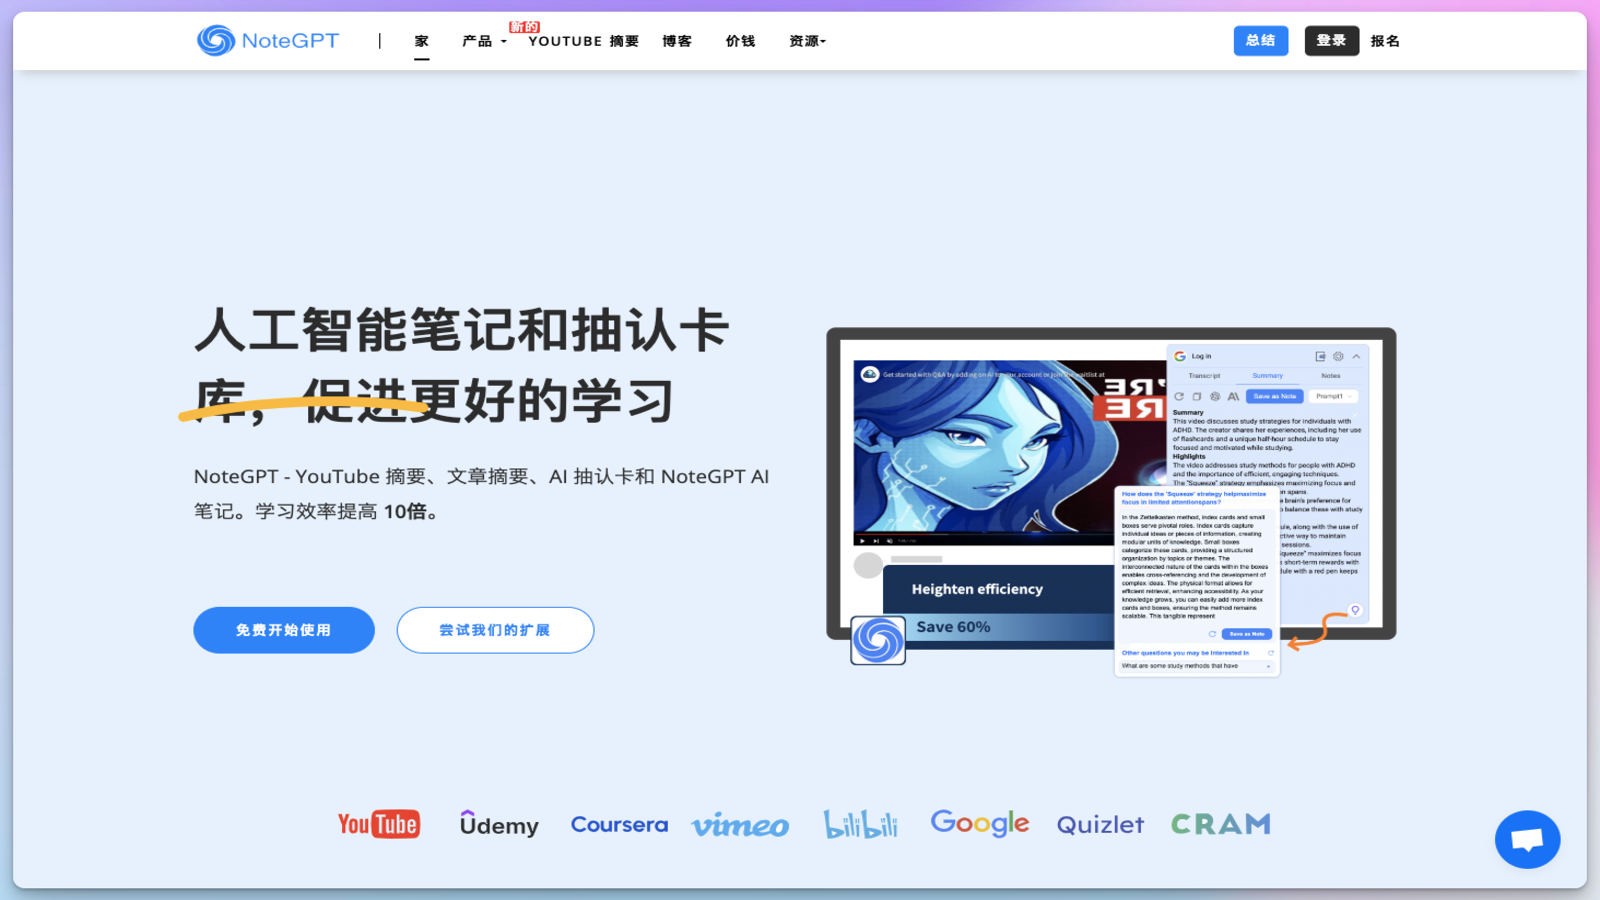Image resolution: width=1600 pixels, height=900 pixels.
Task: Navigate to the 价钱 pricing page
Action: (740, 41)
